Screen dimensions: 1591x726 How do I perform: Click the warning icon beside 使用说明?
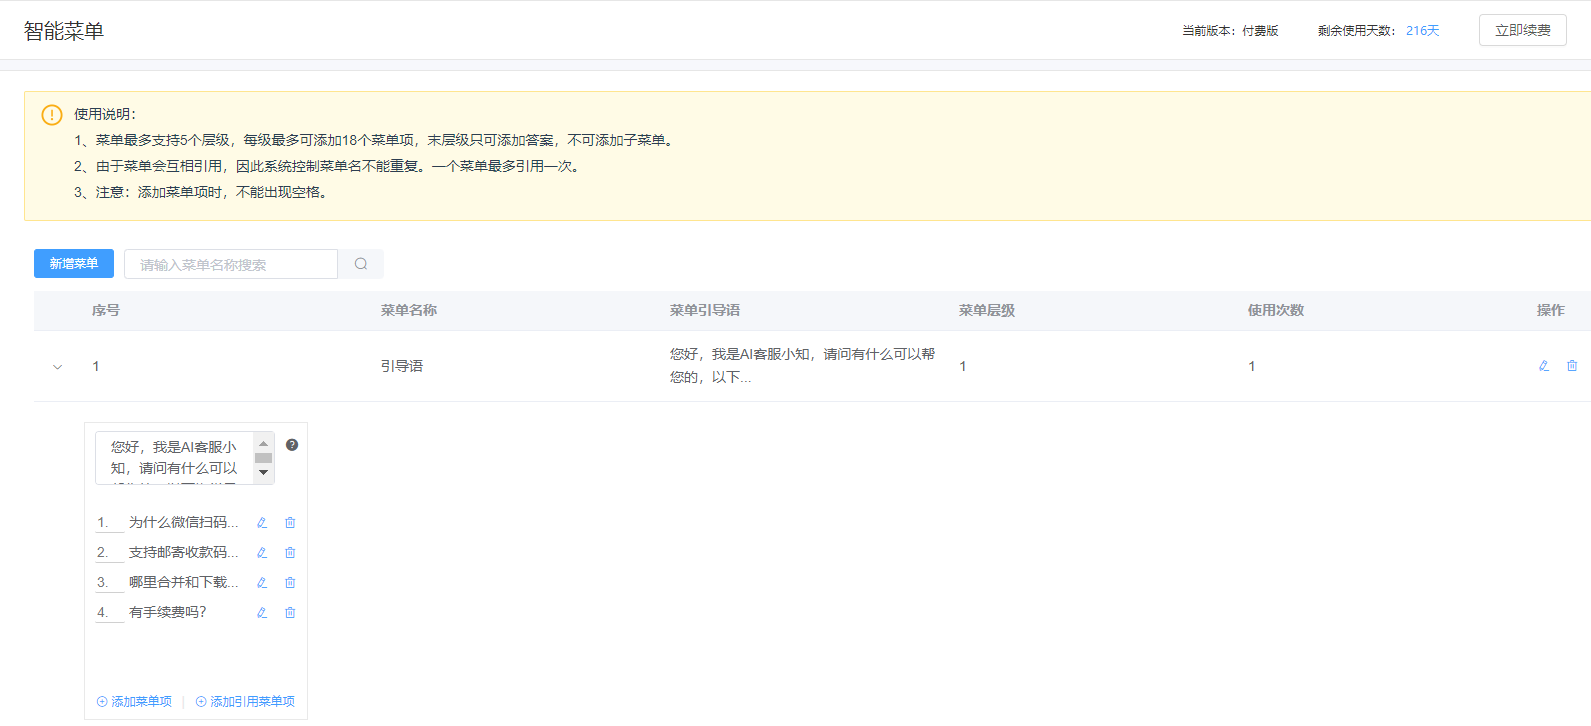pyautogui.click(x=52, y=115)
